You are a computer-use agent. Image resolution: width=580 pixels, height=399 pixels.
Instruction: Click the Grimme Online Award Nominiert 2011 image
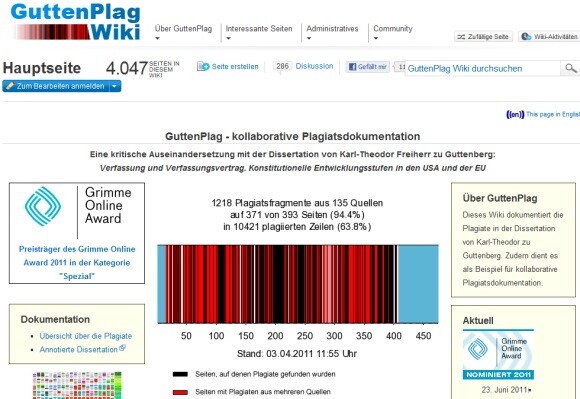click(x=498, y=355)
